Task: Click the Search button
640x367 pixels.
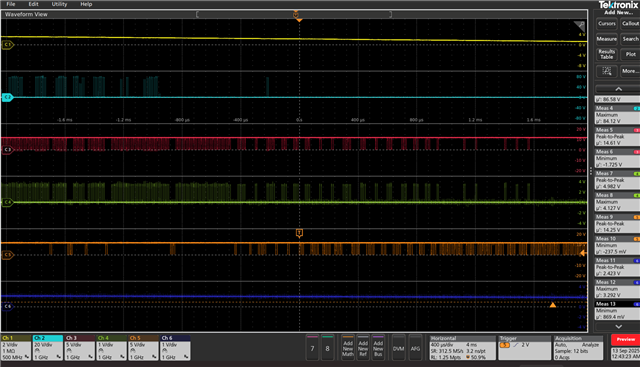Action: click(630, 39)
